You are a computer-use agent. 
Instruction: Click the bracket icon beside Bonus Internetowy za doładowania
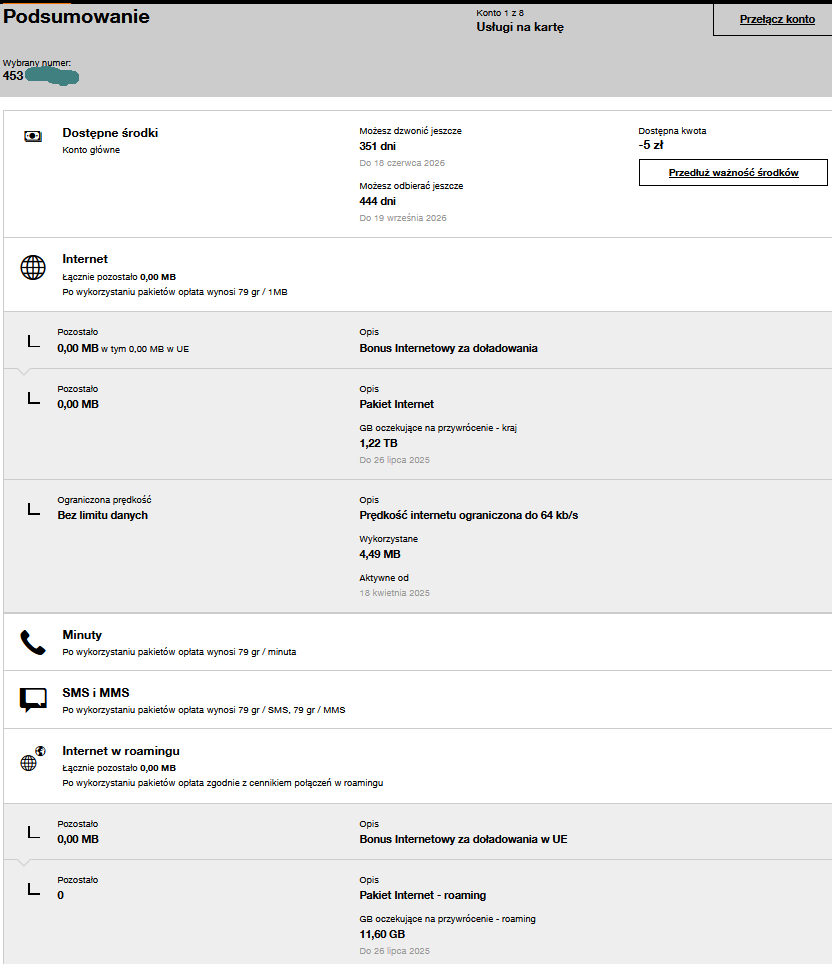(x=34, y=341)
